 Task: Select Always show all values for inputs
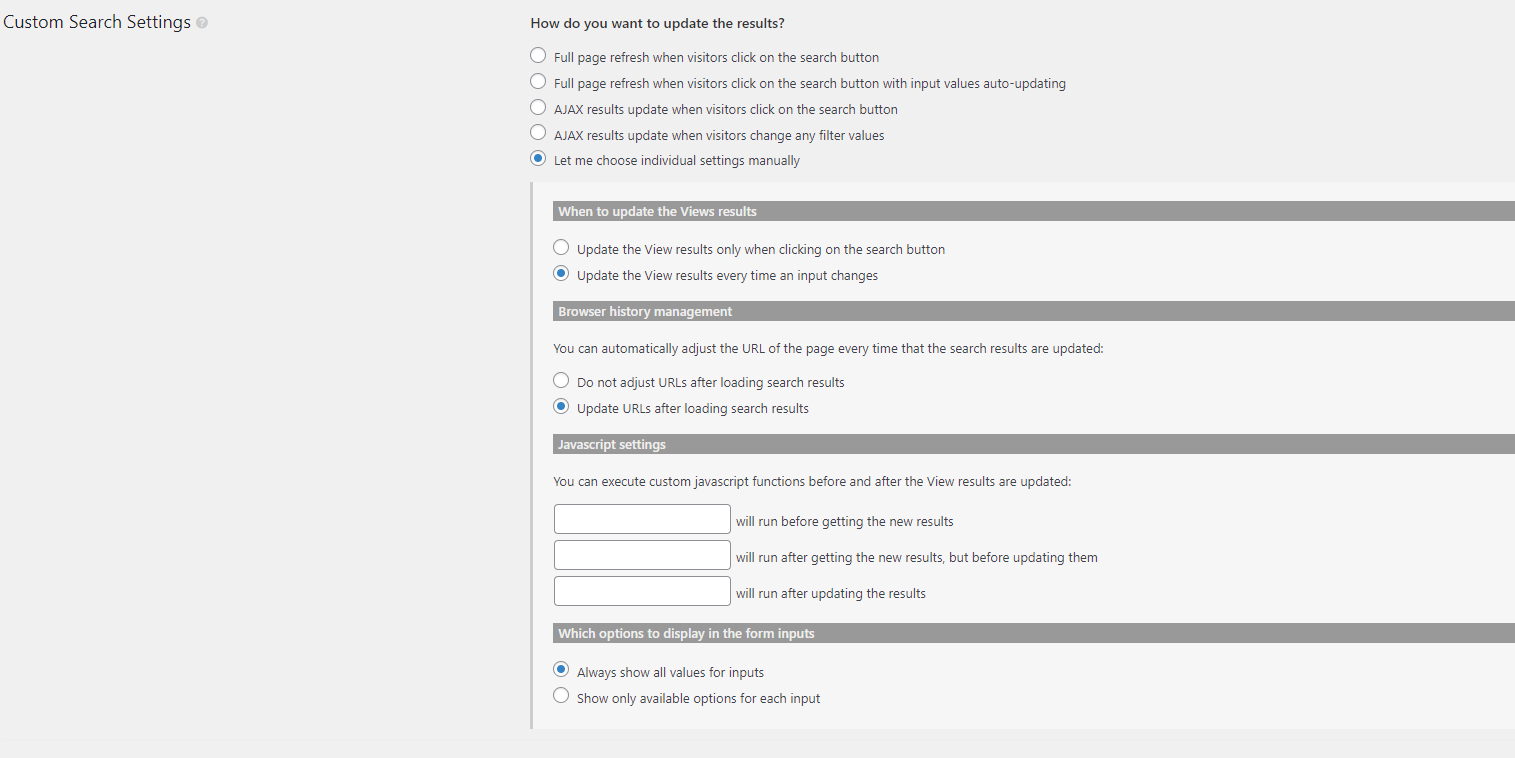(x=561, y=671)
